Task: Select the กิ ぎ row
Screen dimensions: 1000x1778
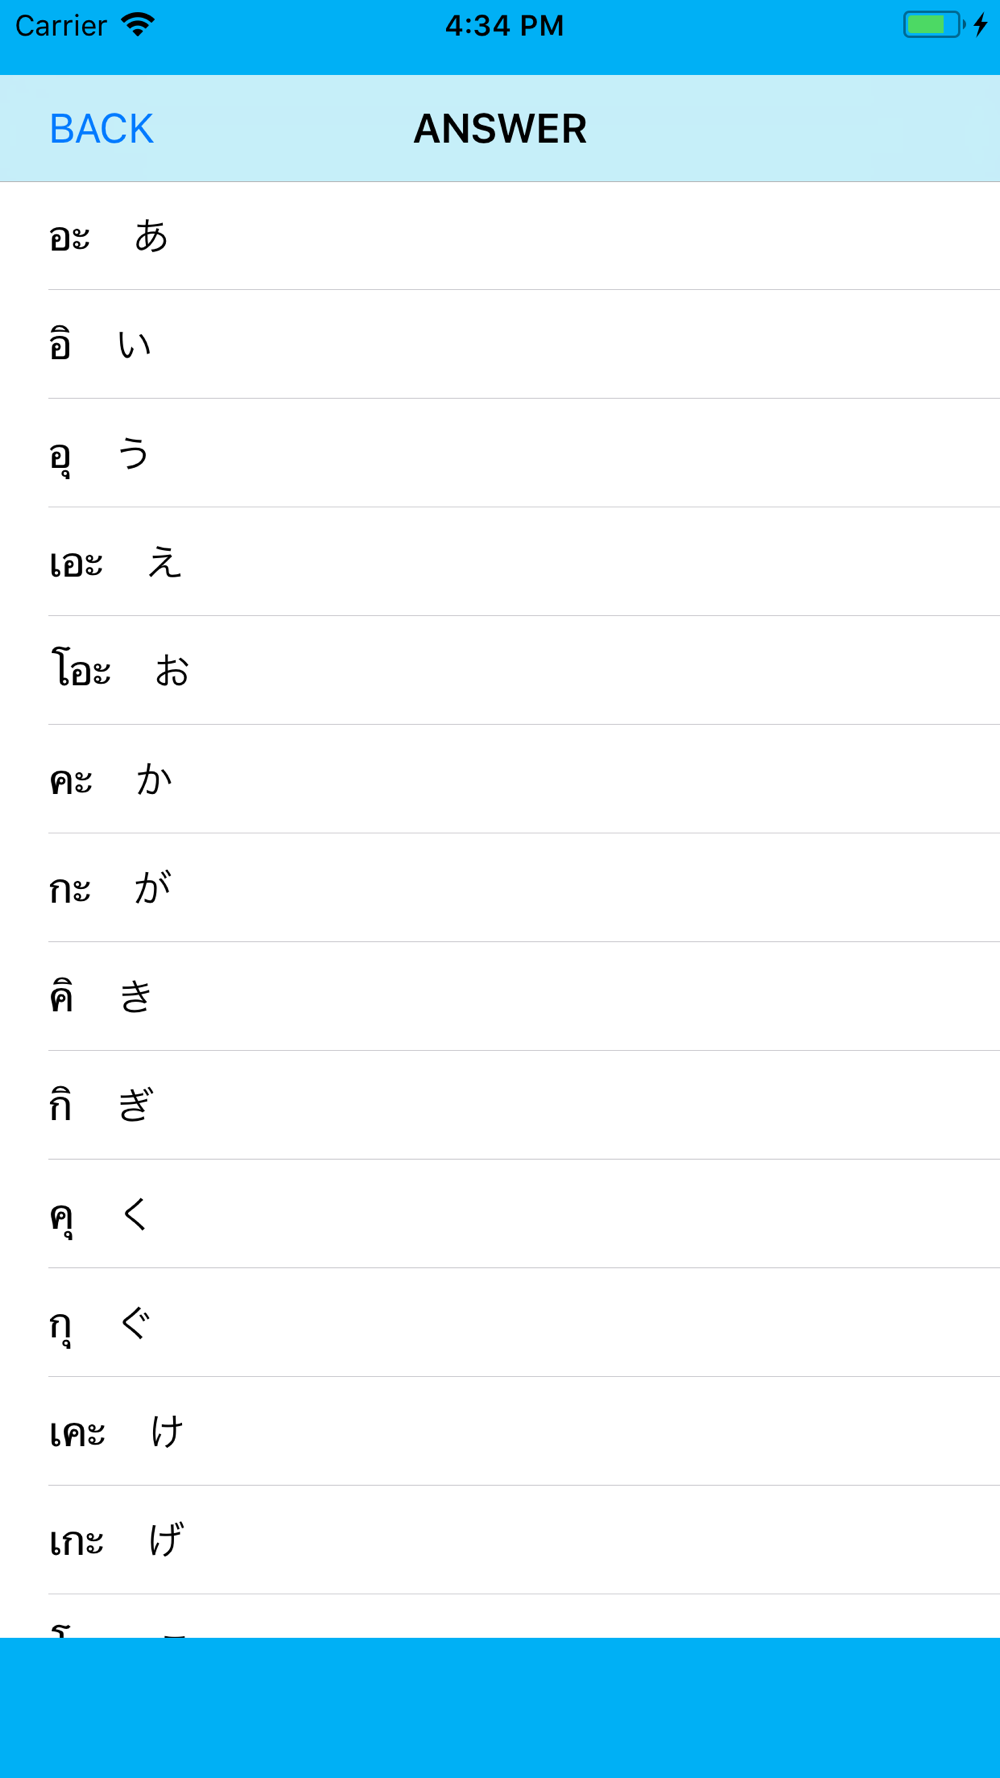Action: coord(500,1105)
